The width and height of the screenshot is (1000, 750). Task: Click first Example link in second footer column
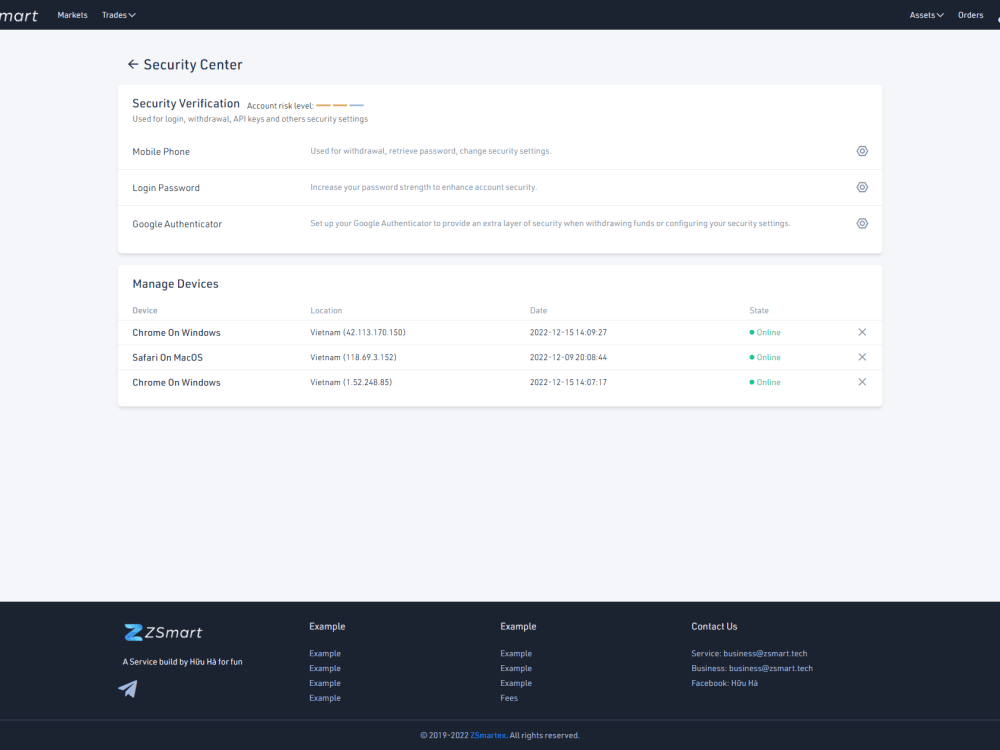click(x=516, y=654)
